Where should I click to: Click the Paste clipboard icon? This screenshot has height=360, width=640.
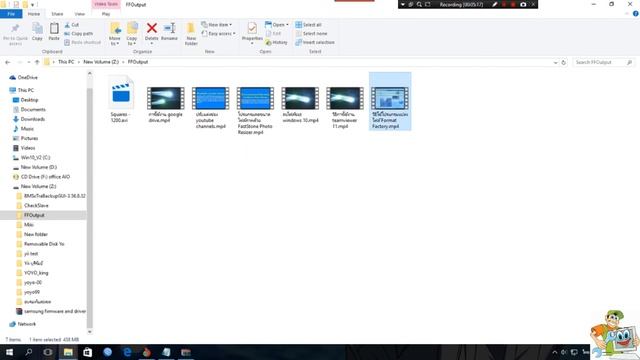(x=54, y=31)
